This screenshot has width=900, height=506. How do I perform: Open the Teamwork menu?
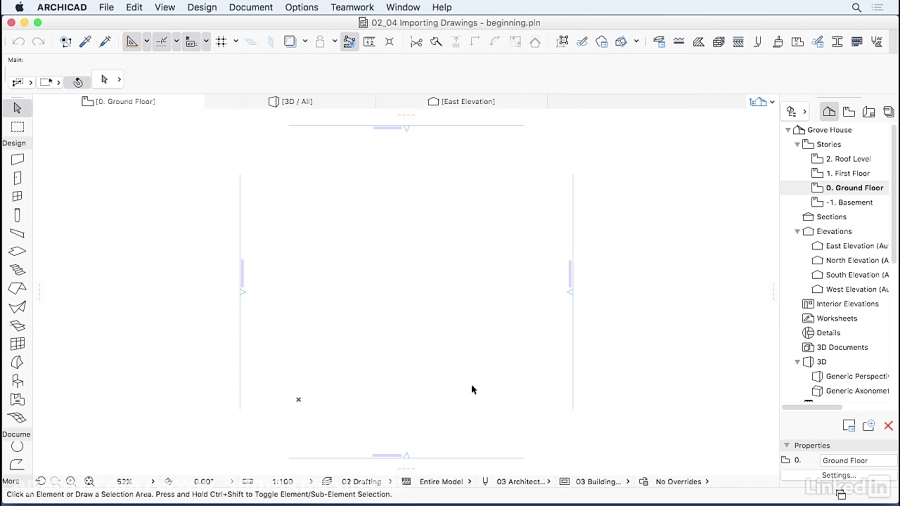(x=352, y=7)
